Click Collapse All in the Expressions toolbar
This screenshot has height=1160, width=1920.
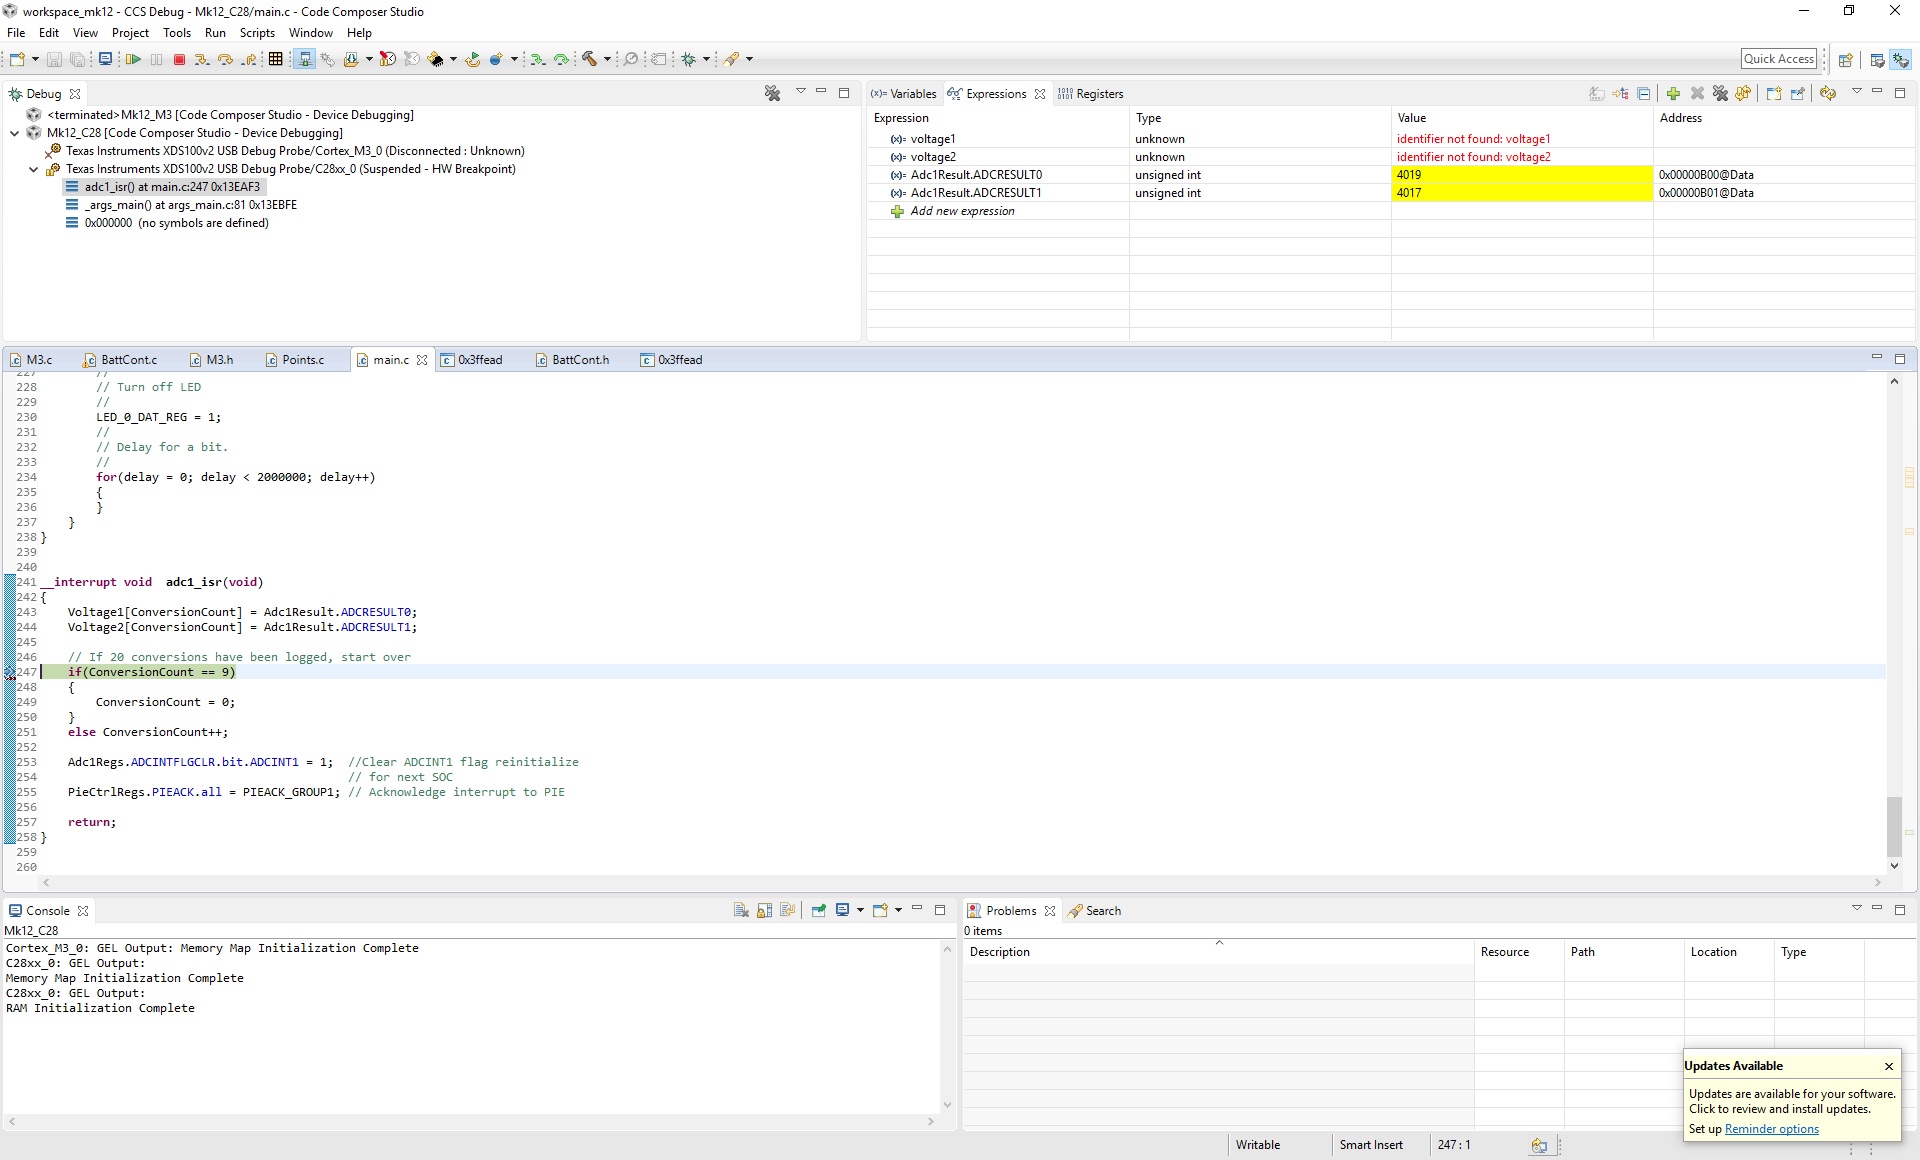(1644, 94)
